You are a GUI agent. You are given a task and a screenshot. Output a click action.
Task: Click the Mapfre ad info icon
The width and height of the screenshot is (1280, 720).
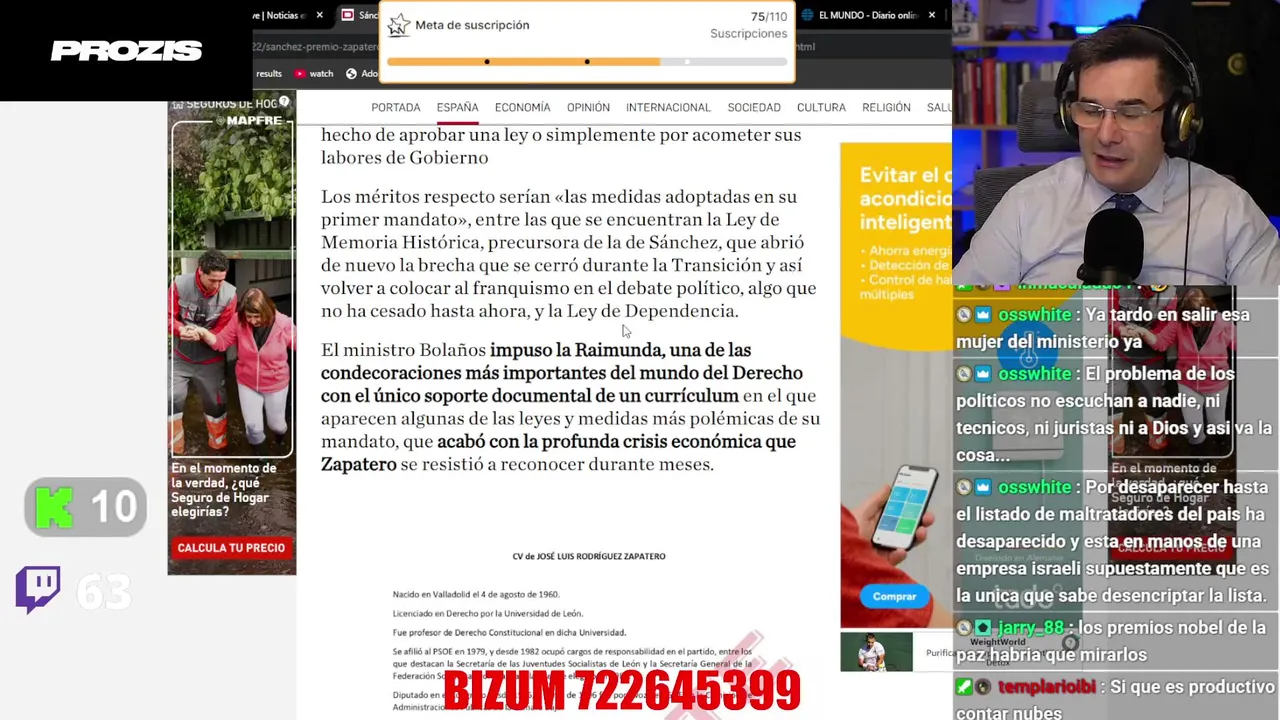point(285,102)
